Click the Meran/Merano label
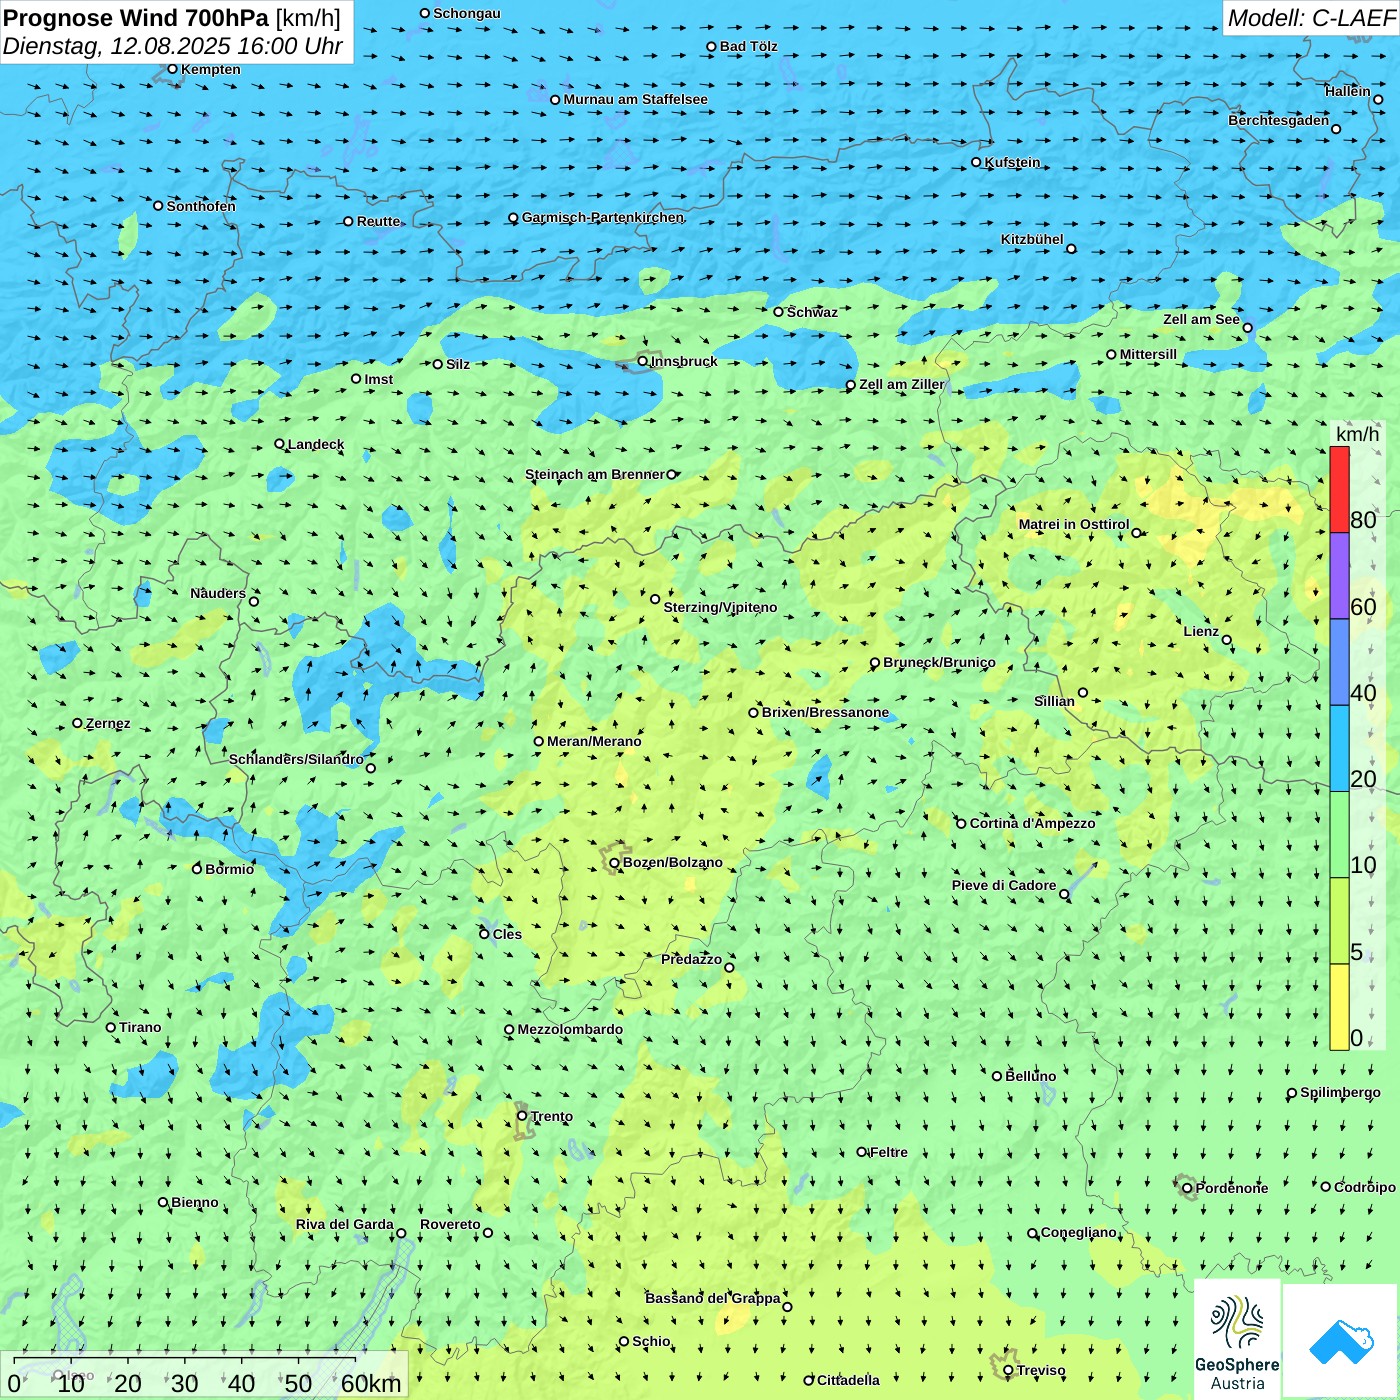This screenshot has height=1400, width=1400. tap(594, 741)
